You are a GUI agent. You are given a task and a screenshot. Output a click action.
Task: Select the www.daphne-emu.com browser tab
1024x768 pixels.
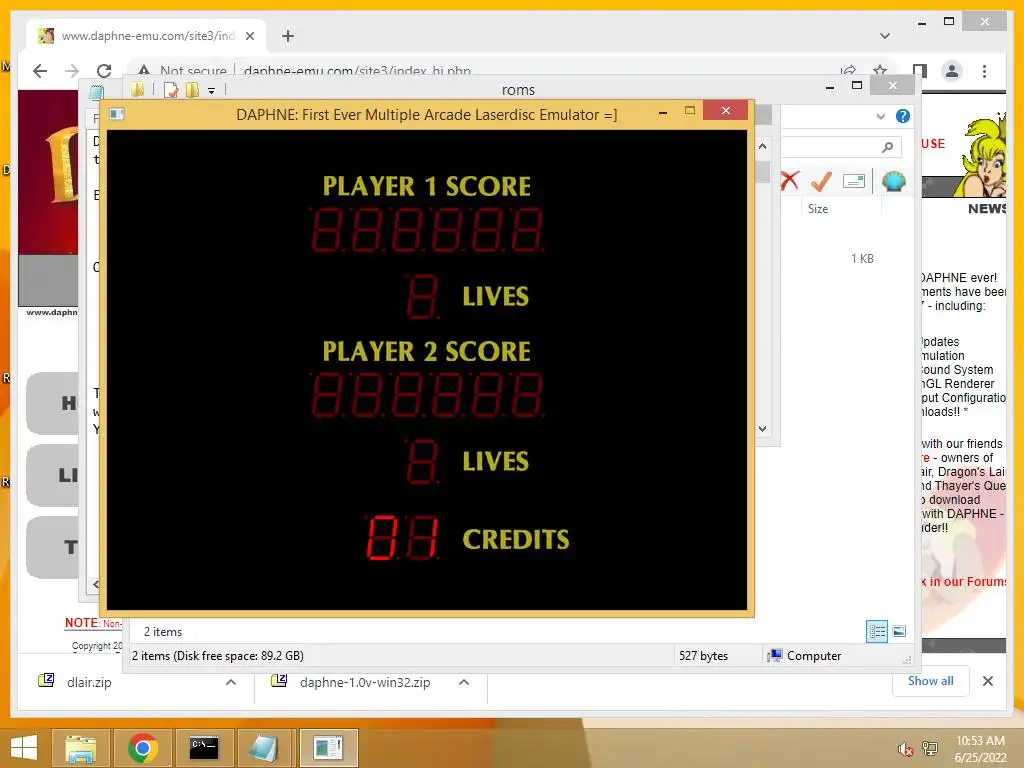pos(147,36)
